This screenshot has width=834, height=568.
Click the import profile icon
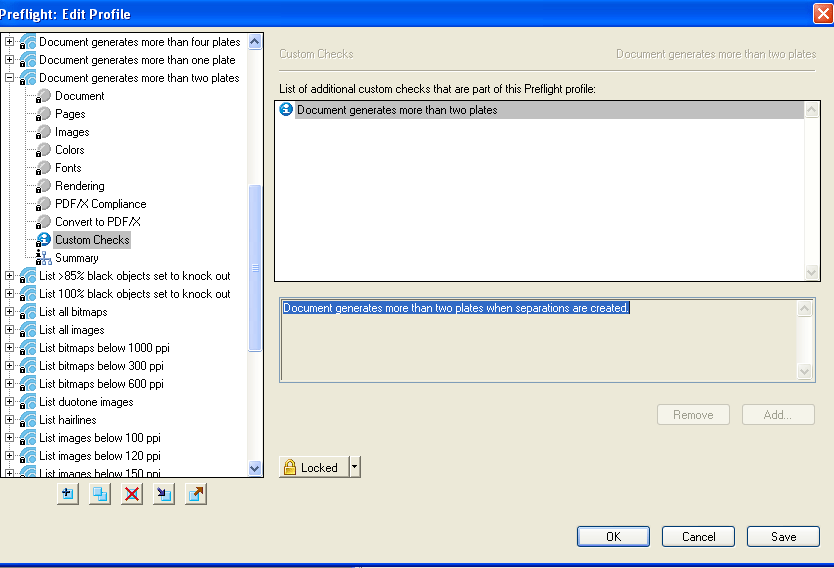(x=163, y=494)
